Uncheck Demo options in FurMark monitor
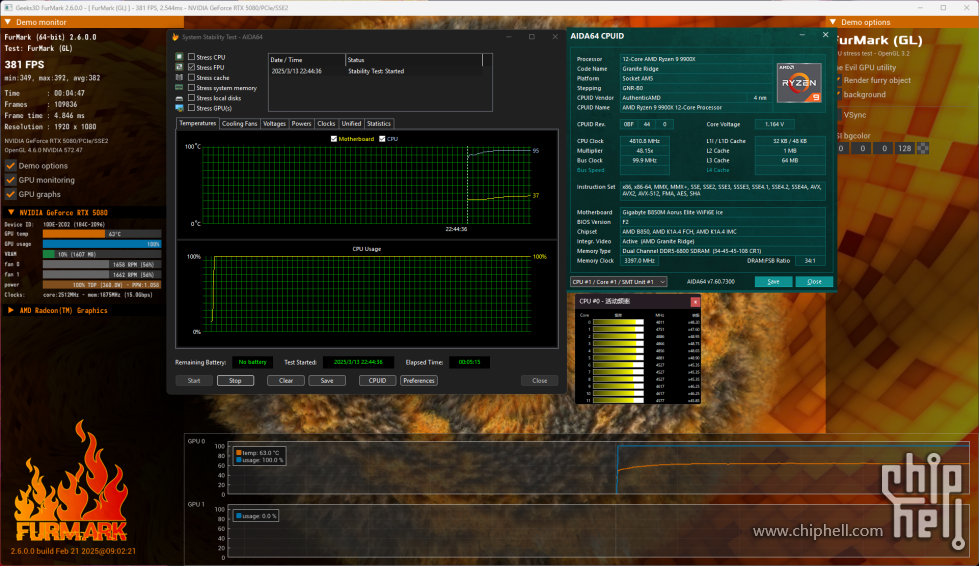The height and width of the screenshot is (566, 979). coord(11,165)
